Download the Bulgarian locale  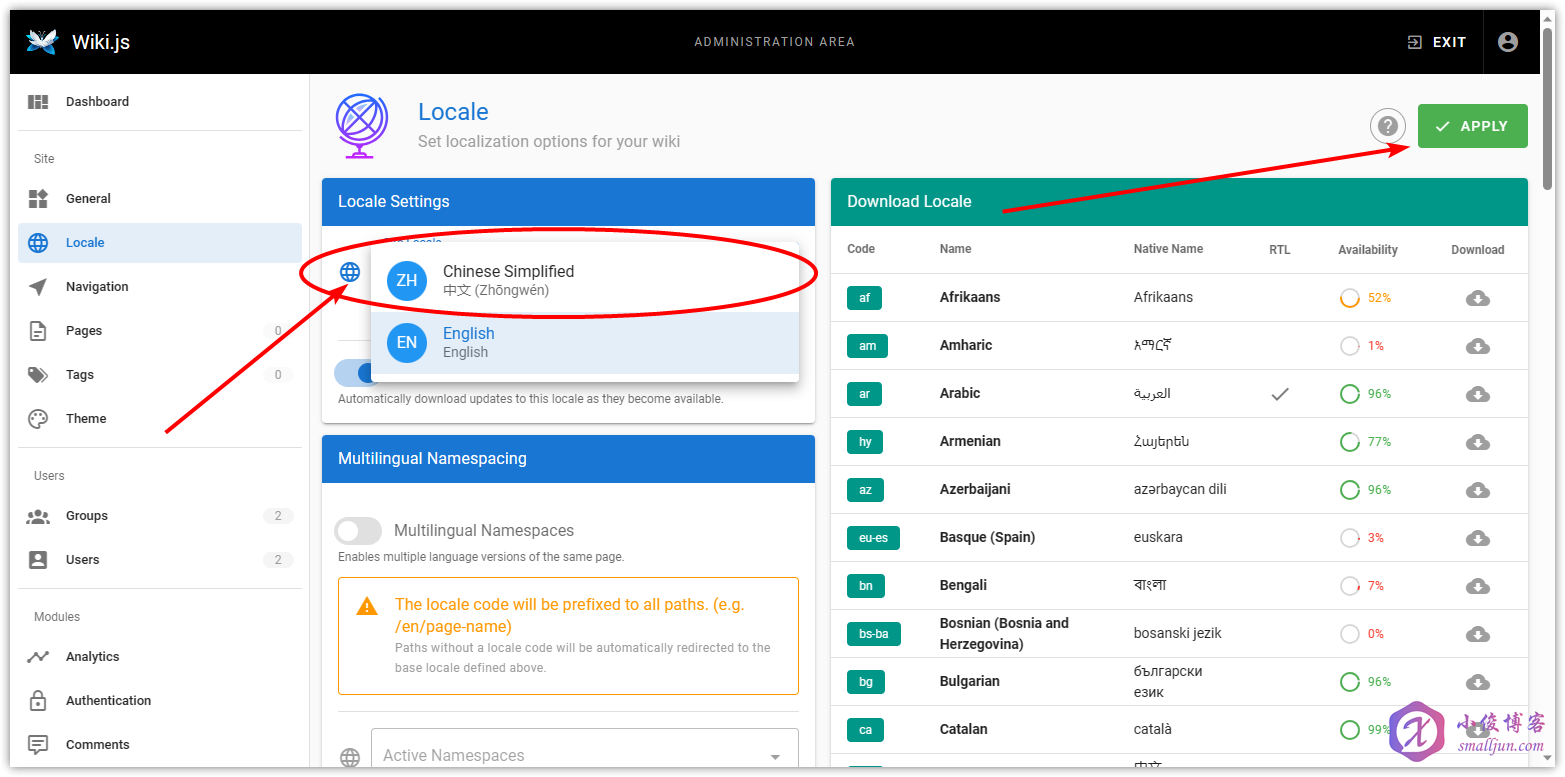(1478, 682)
